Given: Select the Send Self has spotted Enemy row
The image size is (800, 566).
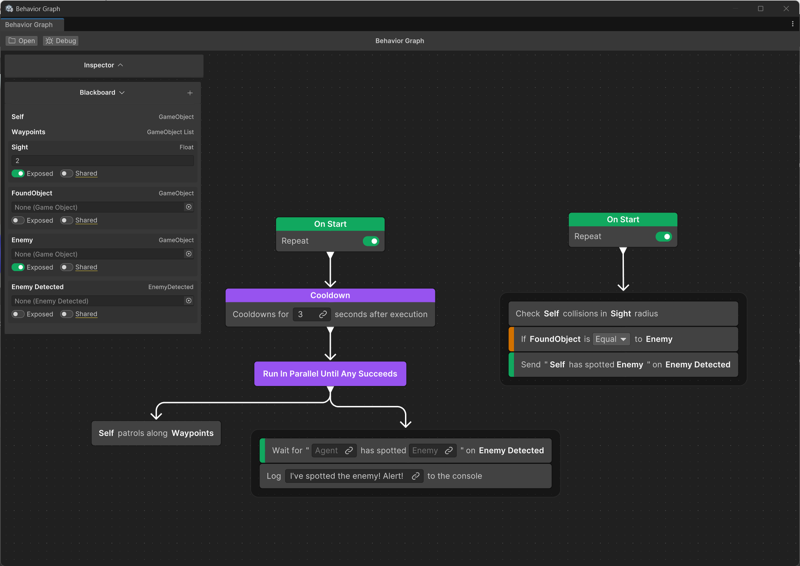Looking at the screenshot, I should (x=623, y=365).
